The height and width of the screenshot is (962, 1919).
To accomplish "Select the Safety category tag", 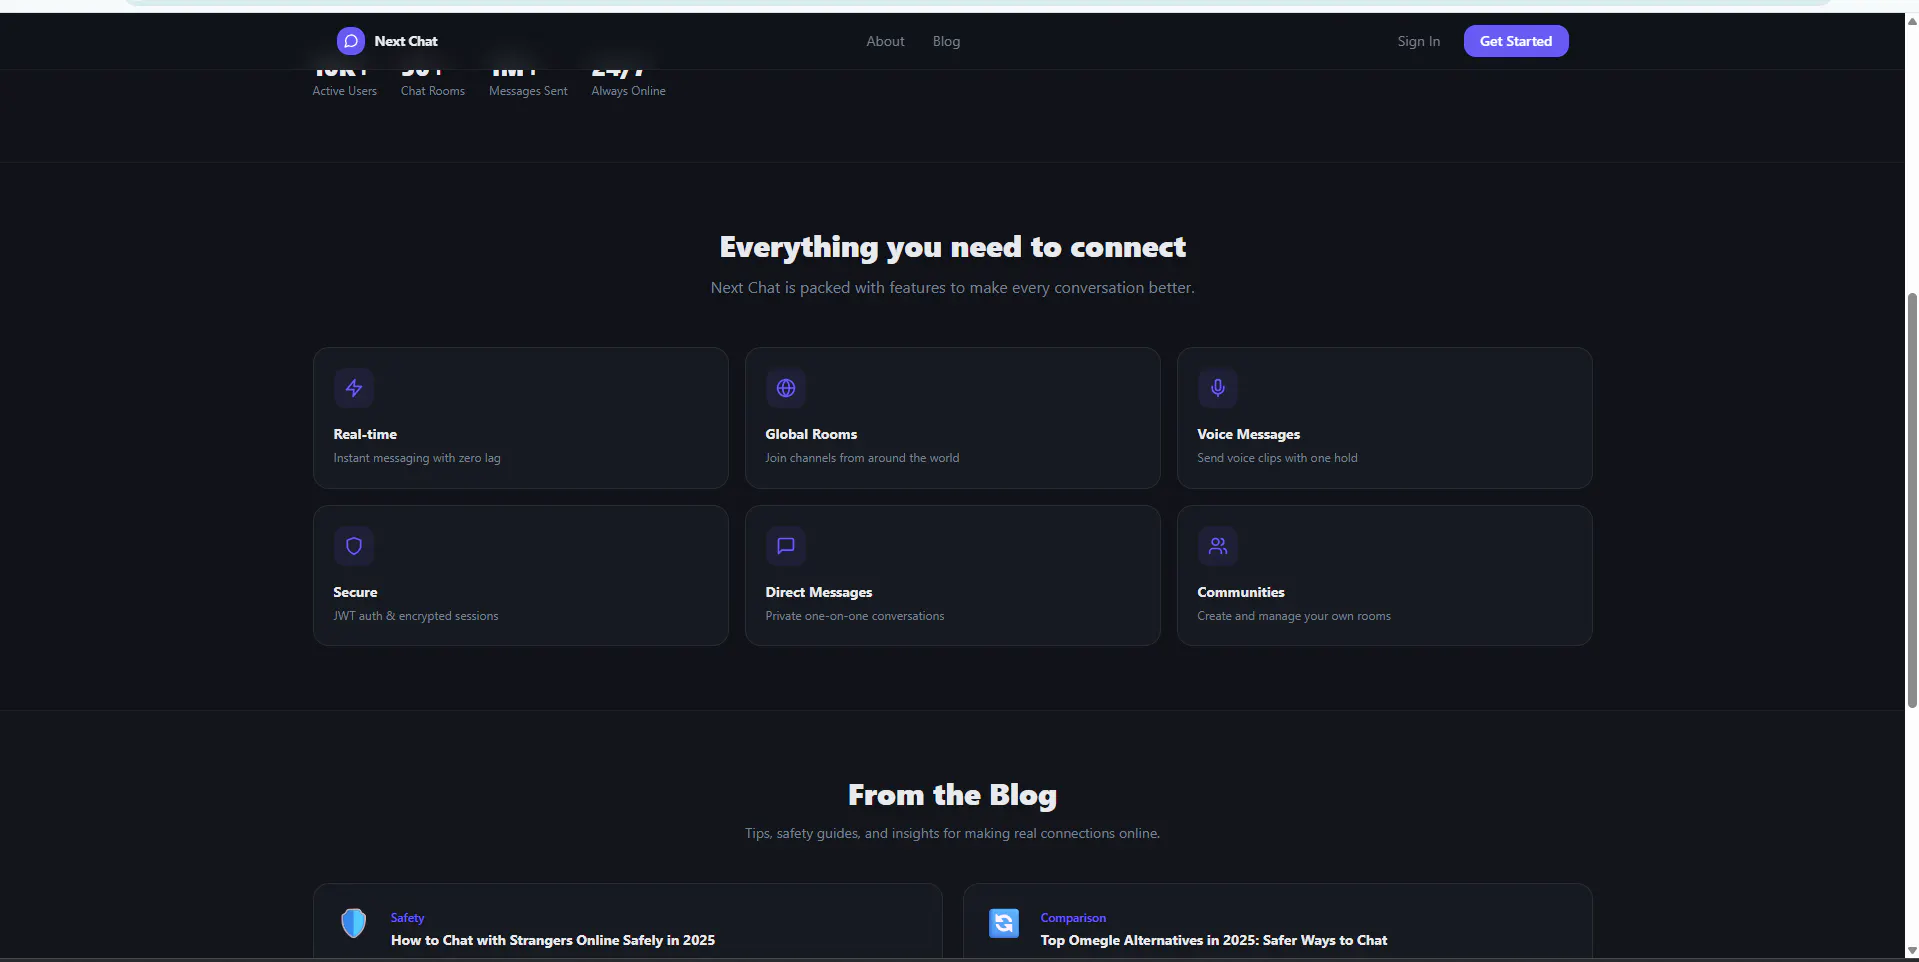I will [407, 918].
